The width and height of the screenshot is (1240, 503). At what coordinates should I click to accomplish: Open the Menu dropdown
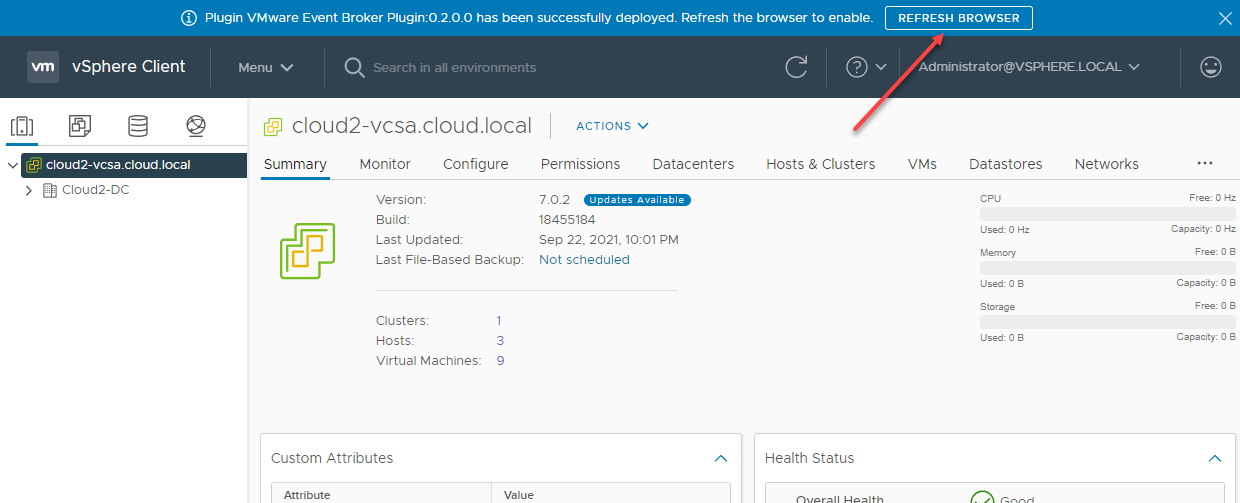coord(266,67)
